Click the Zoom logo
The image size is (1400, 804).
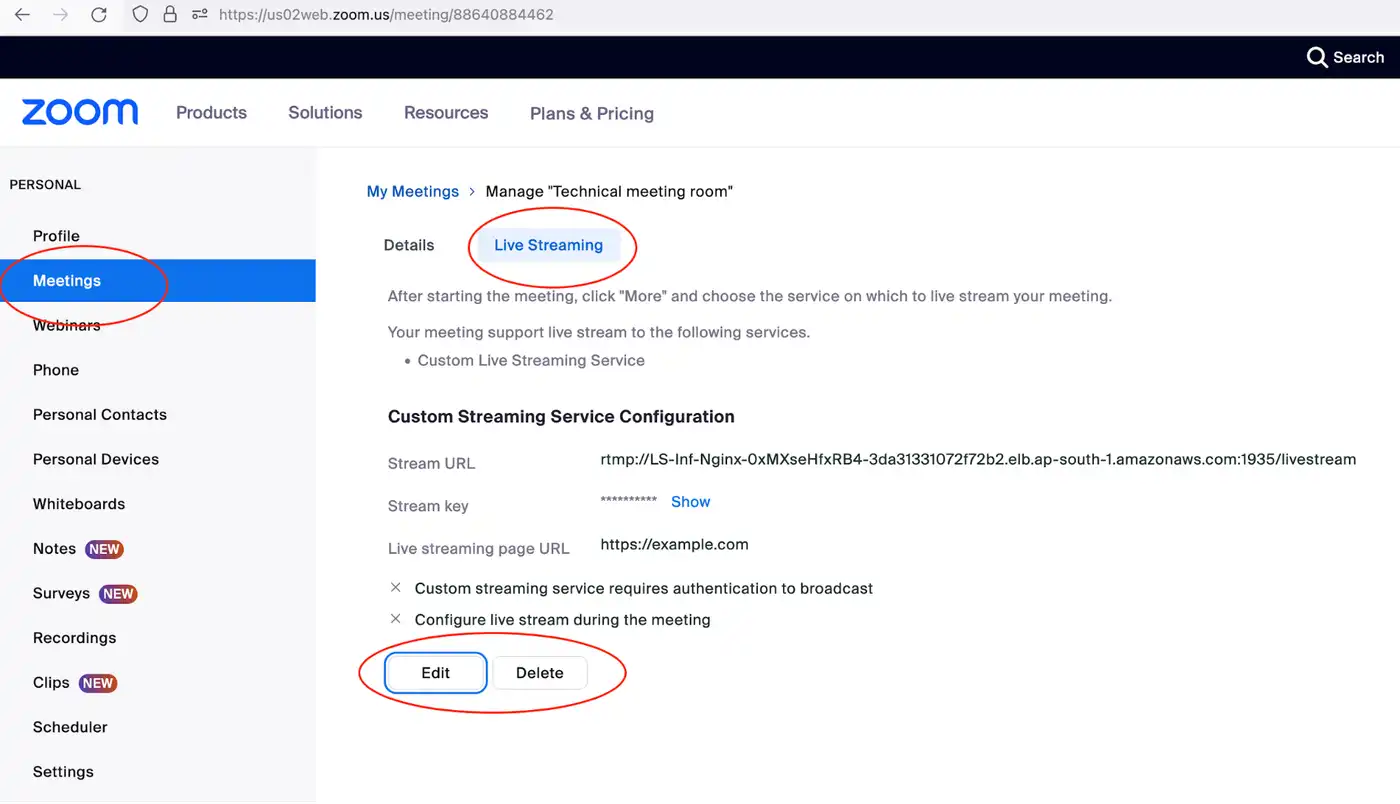tap(80, 112)
